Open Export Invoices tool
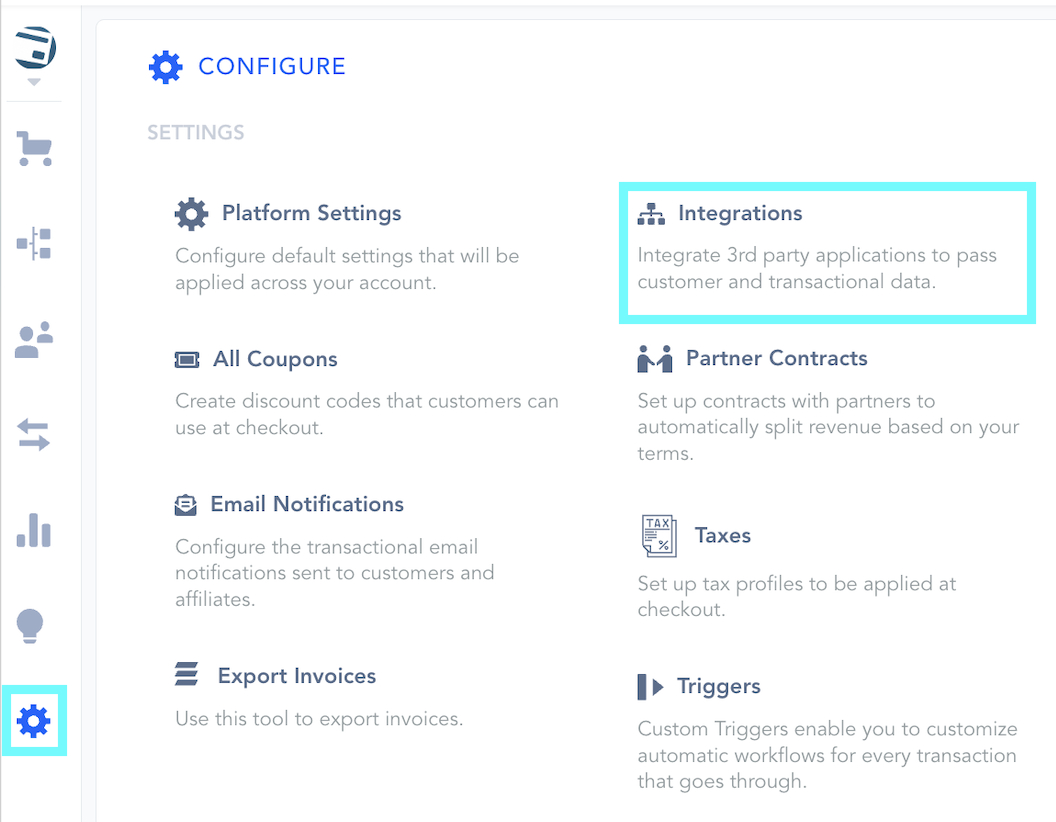Image resolution: width=1056 pixels, height=822 pixels. pos(297,676)
